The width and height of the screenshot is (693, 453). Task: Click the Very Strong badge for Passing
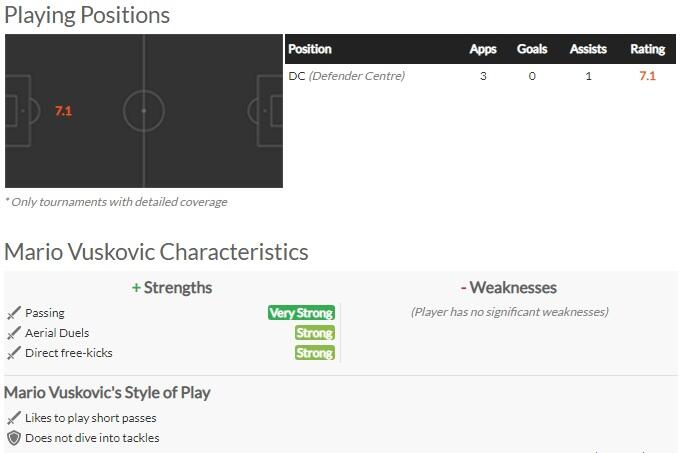(301, 313)
